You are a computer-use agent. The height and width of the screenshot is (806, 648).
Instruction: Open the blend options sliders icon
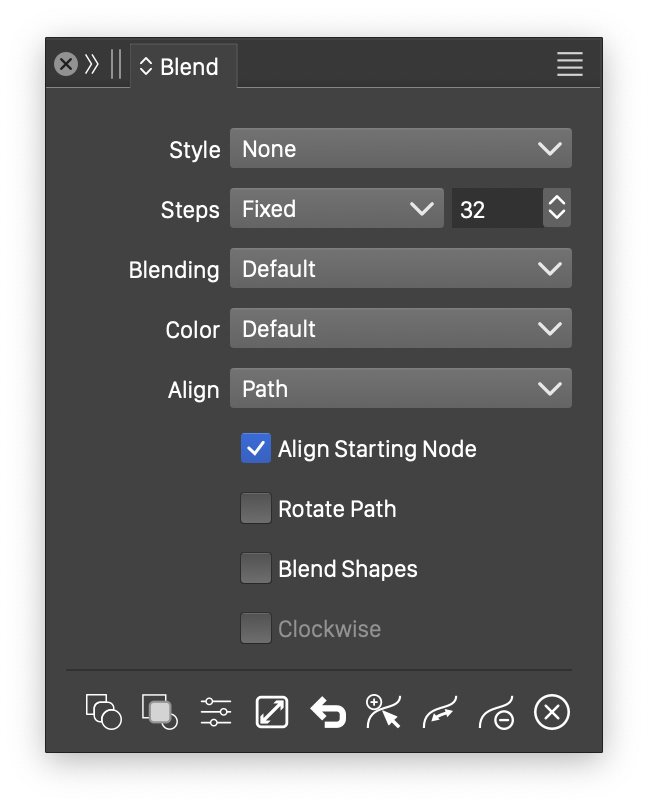[x=215, y=712]
